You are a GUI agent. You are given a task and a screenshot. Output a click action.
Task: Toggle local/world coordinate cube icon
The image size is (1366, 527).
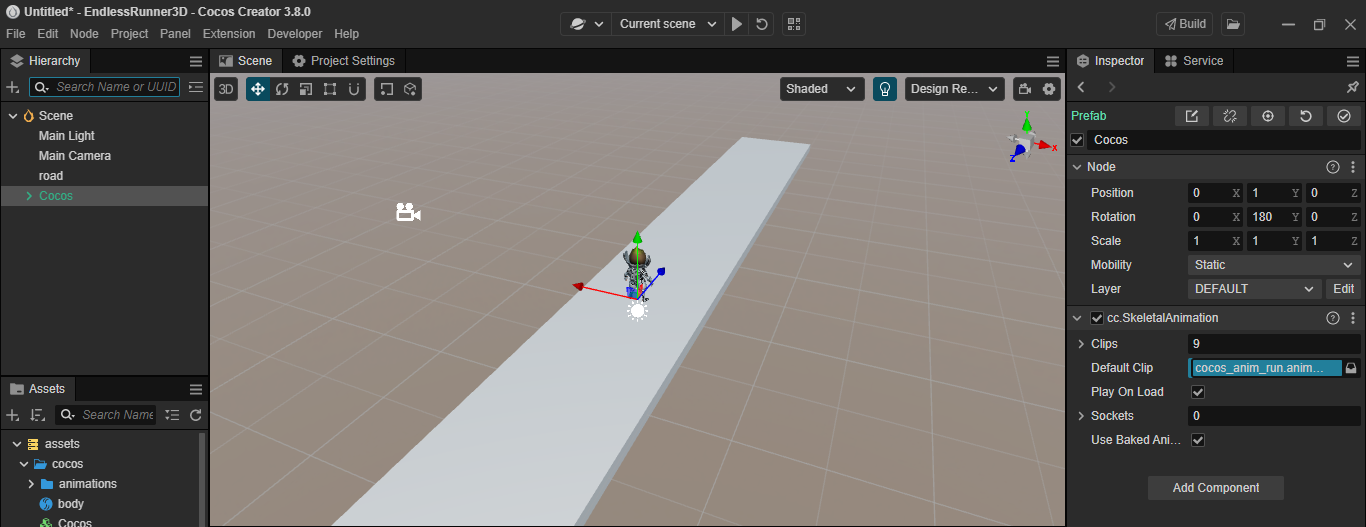pyautogui.click(x=410, y=89)
